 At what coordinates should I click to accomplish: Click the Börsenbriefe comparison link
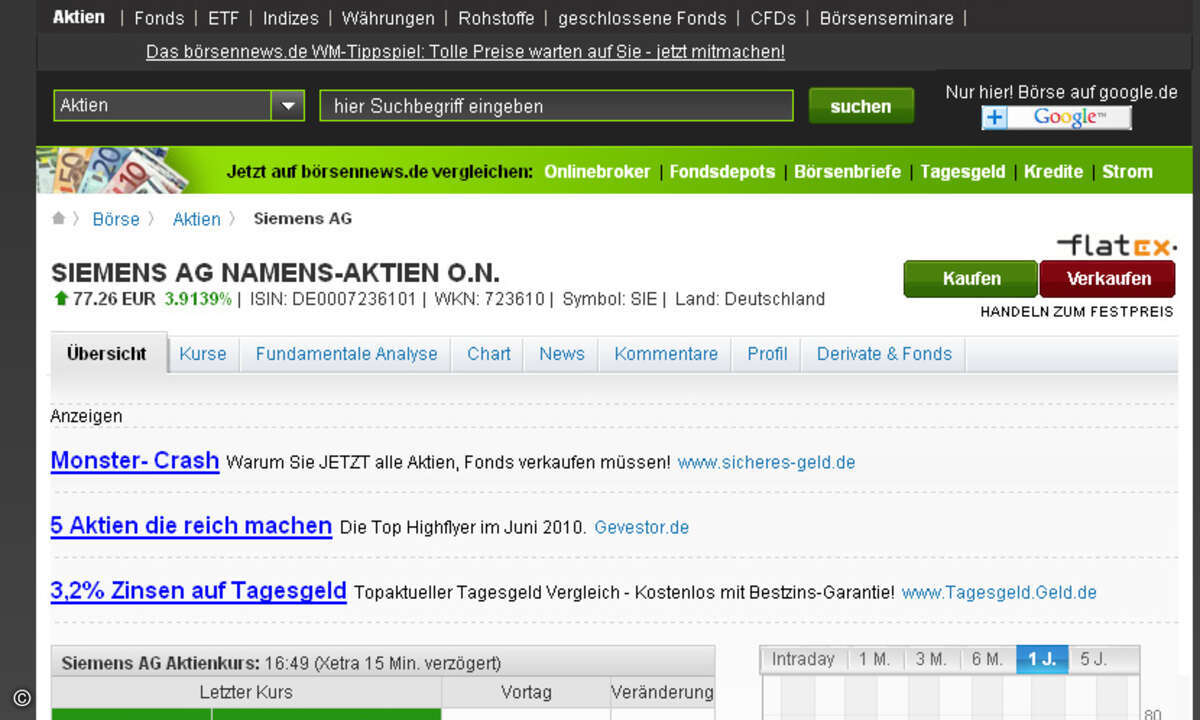tap(847, 171)
